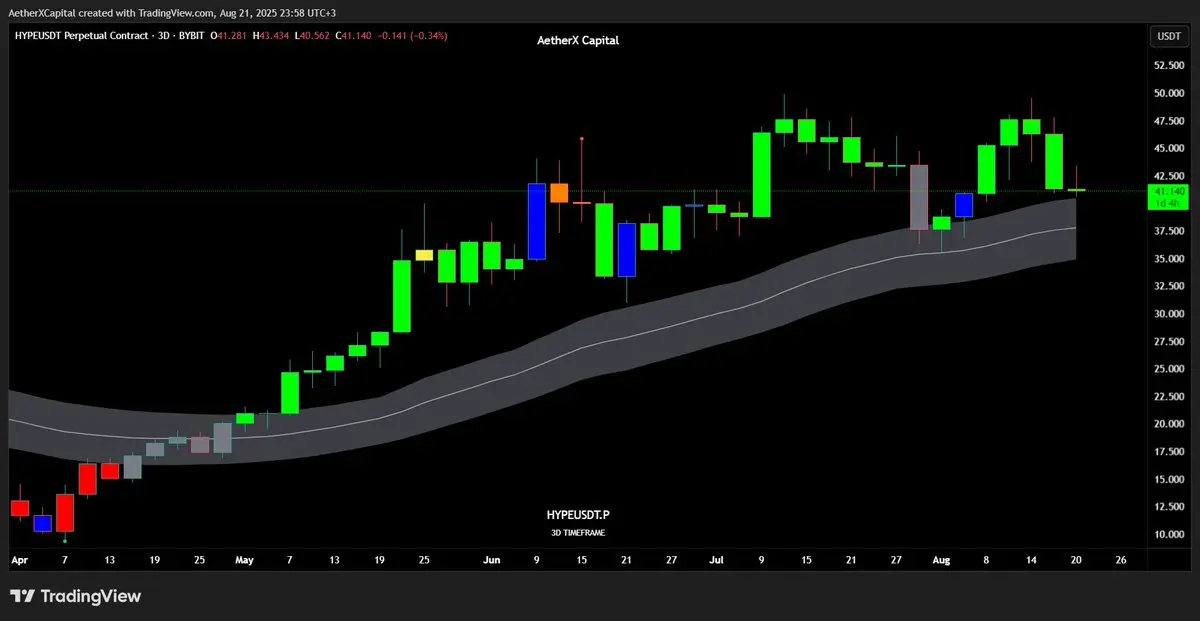The height and width of the screenshot is (621, 1200).
Task: Click the 25.000 price axis label
Action: (1169, 369)
